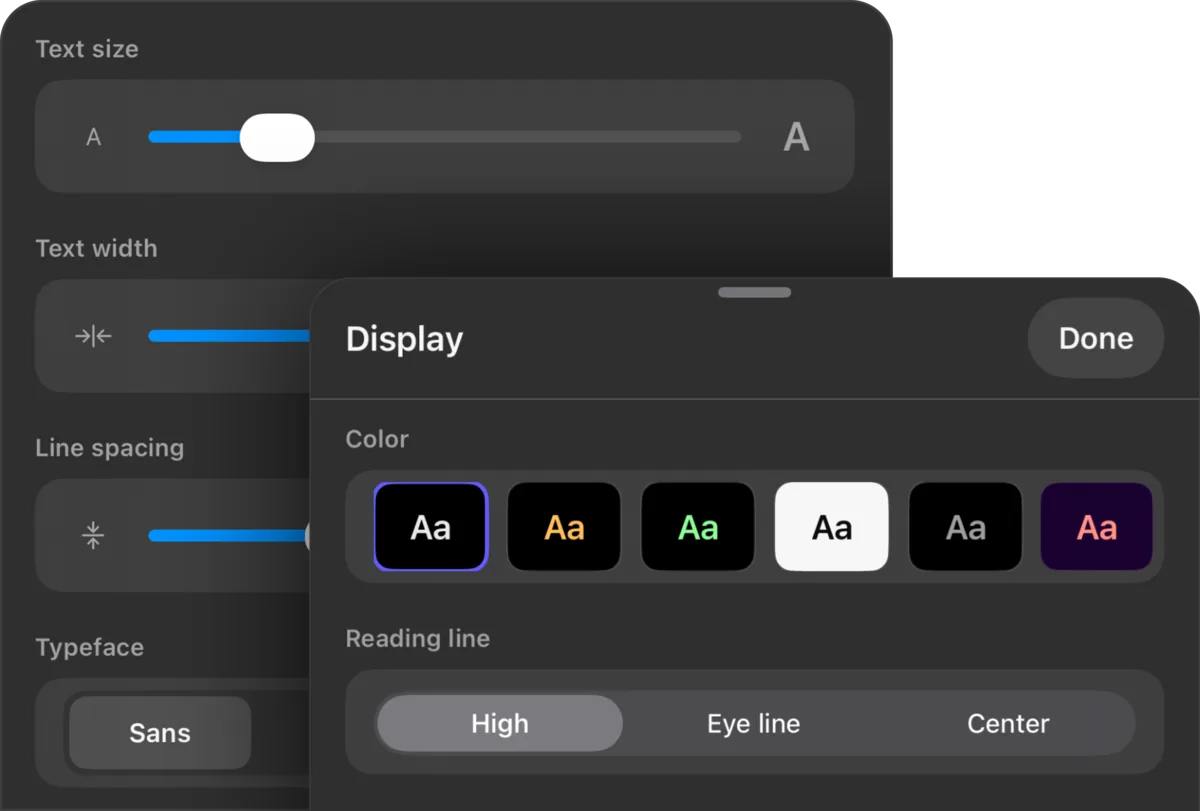
Task: Choose purple theme with pink Aa
Action: 1097,527
